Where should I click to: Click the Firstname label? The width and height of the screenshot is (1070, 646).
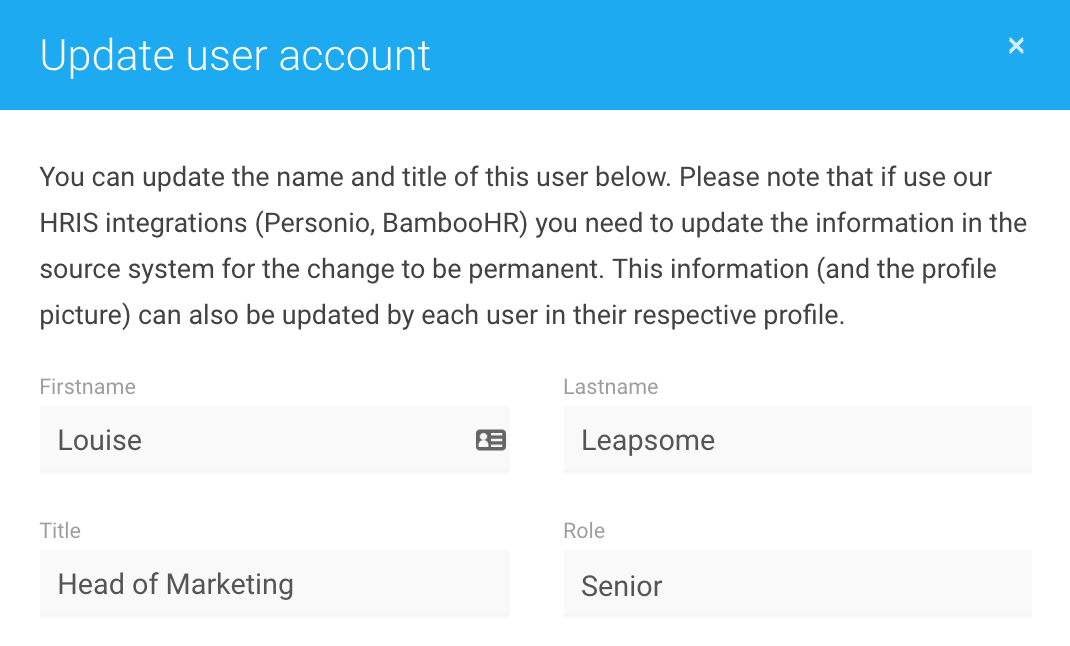tap(87, 387)
